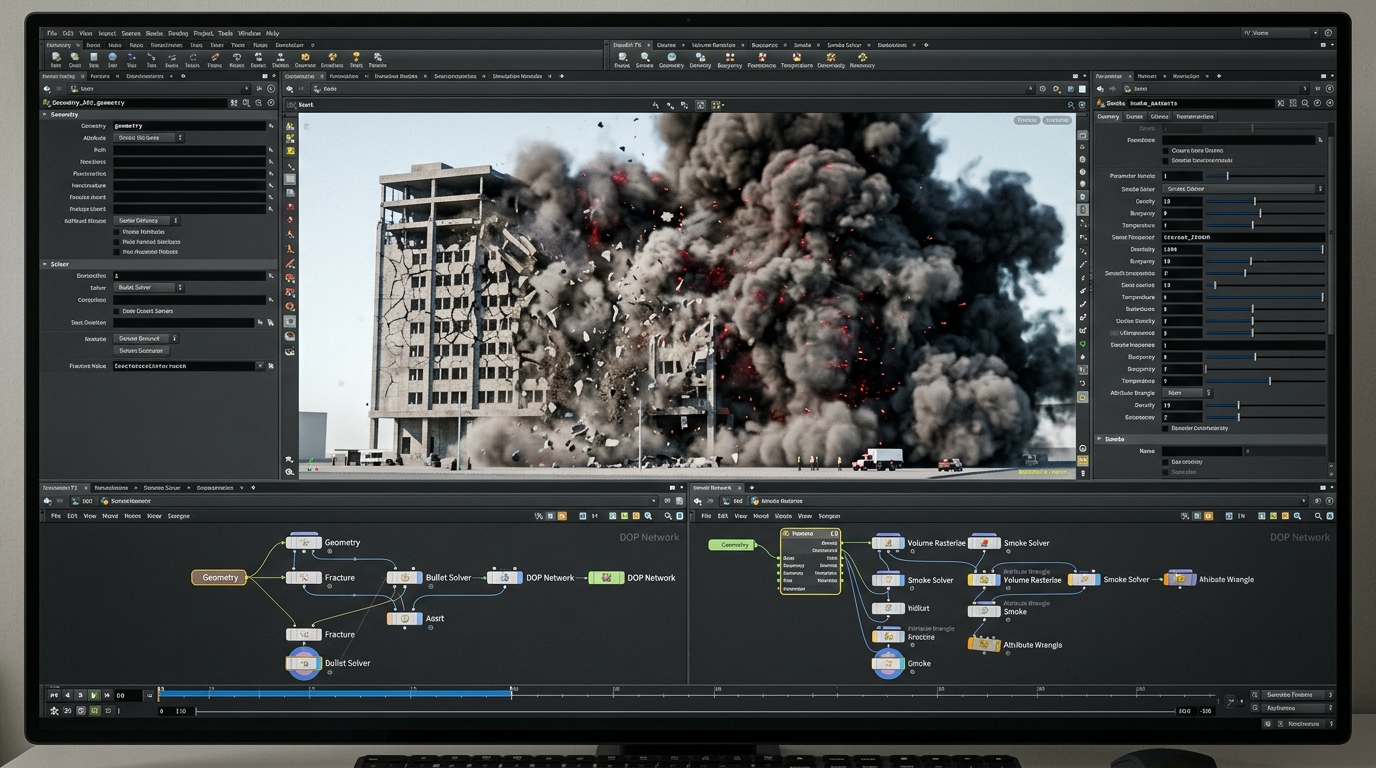Adjust the last slider showing value 2
This screenshot has height=768, width=1376.
pyautogui.click(x=1264, y=417)
